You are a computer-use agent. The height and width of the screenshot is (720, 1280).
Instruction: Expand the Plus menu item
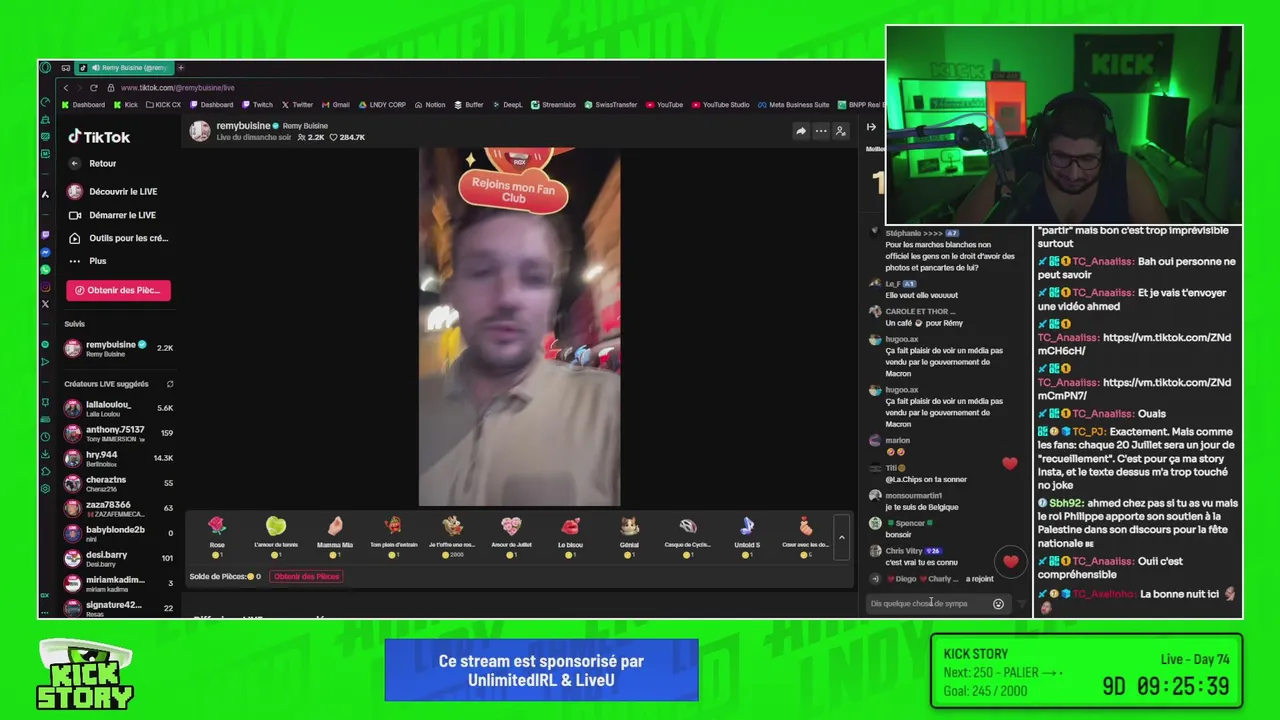point(86,261)
